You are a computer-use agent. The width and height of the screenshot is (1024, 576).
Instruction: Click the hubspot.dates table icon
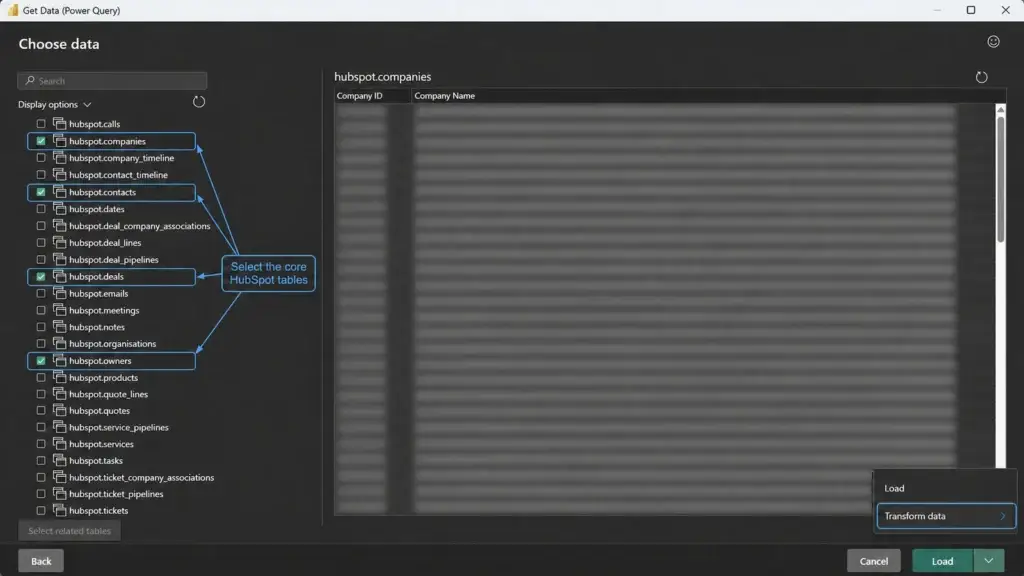click(x=59, y=209)
